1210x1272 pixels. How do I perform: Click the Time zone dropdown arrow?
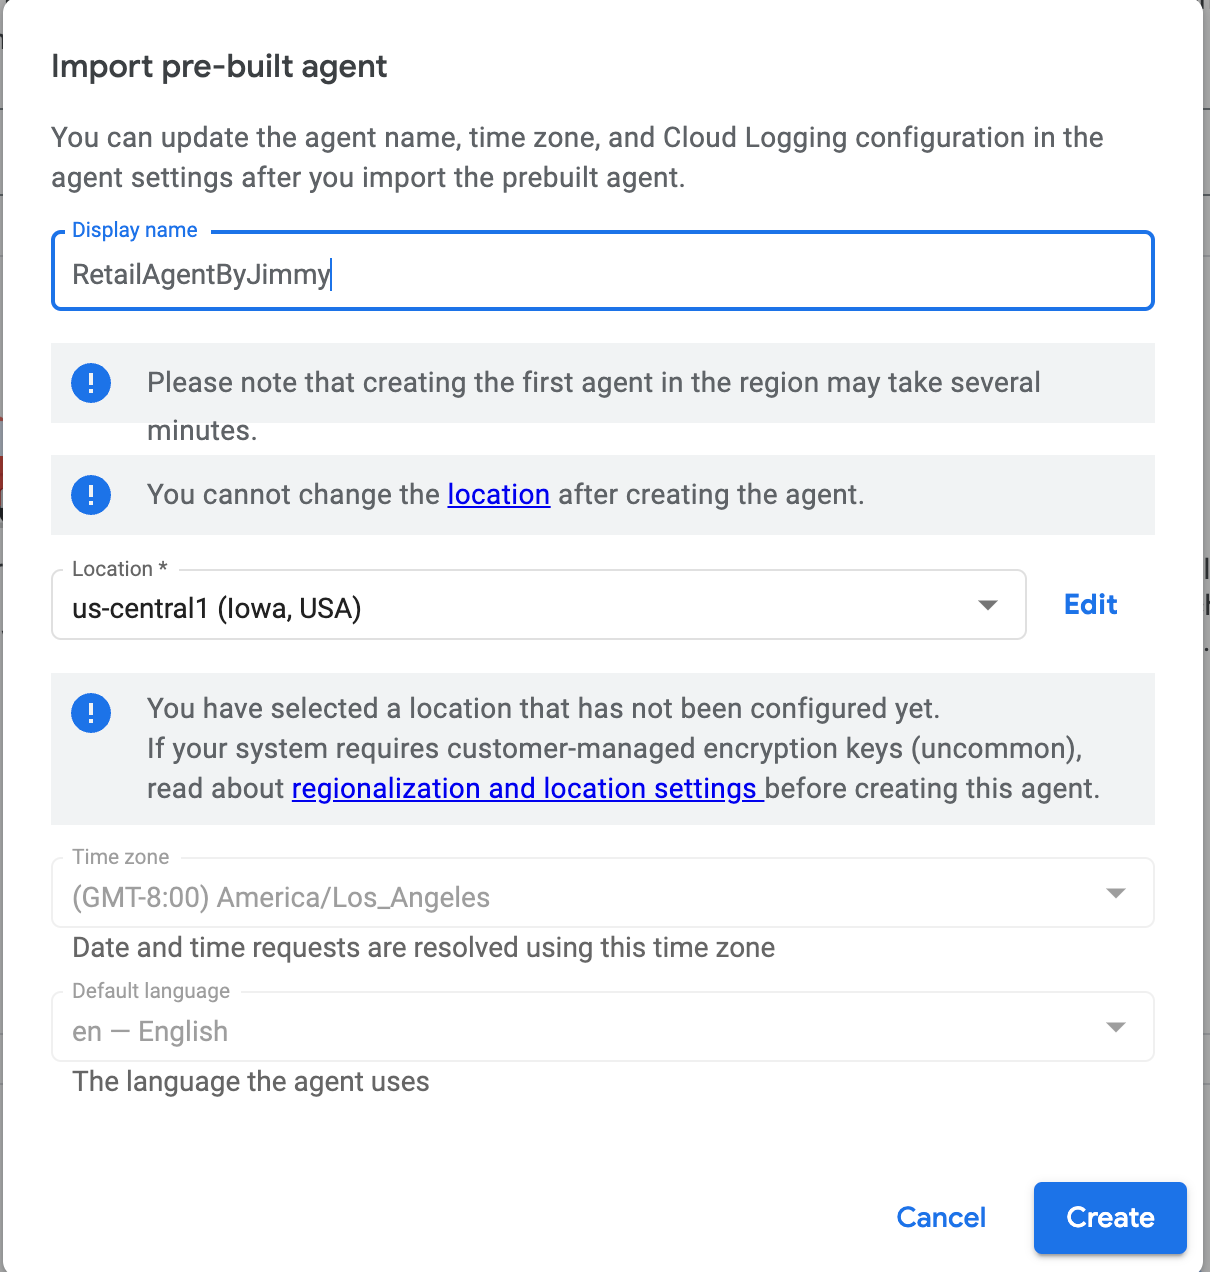[1116, 893]
